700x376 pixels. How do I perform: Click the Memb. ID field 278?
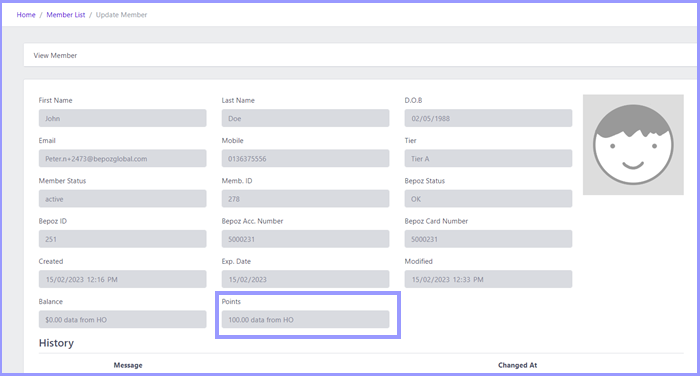pos(305,199)
